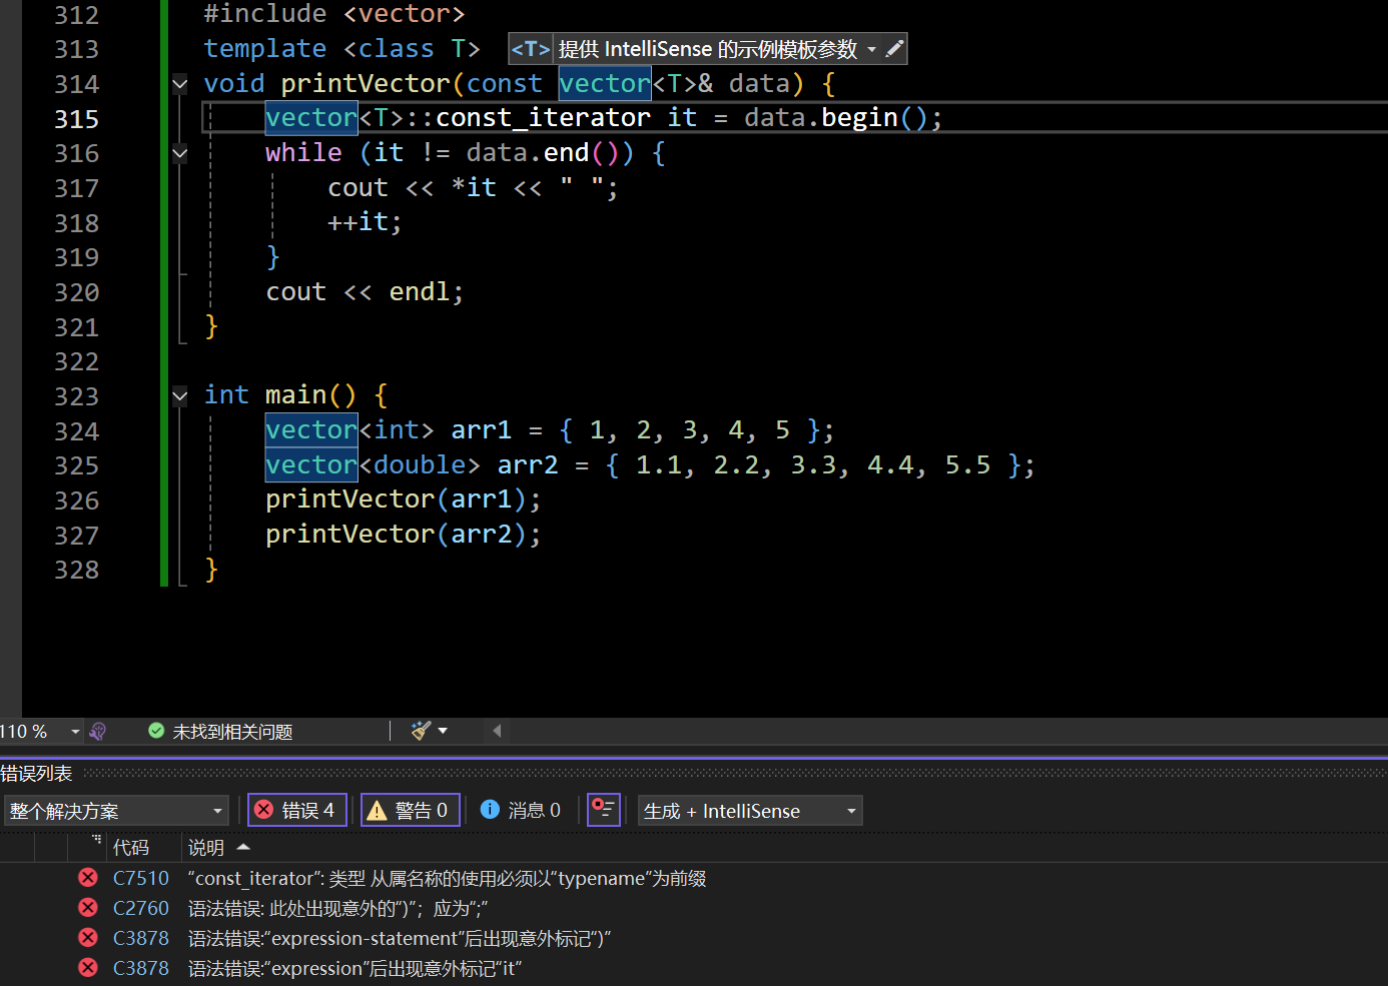Click the '未找到相关问题' status text
1388x986 pixels.
[x=233, y=732]
